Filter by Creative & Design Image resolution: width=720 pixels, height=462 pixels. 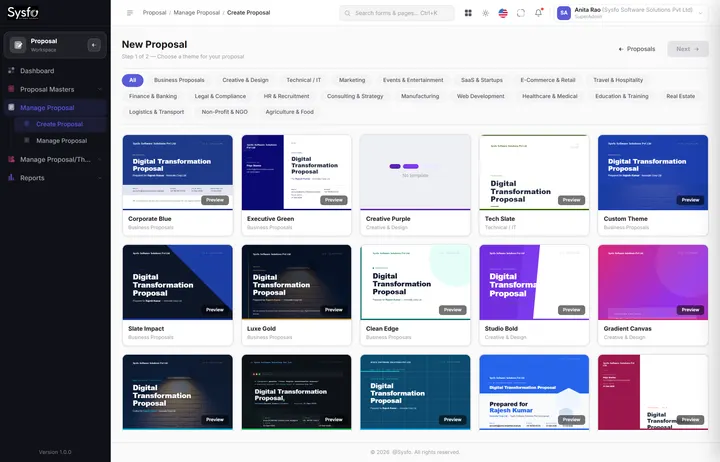tap(245, 80)
